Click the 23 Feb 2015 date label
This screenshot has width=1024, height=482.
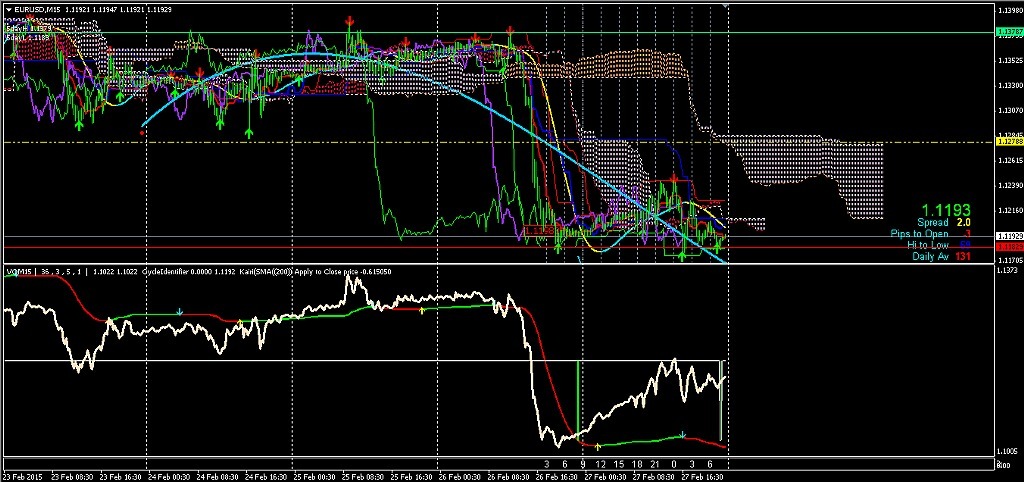pos(23,475)
